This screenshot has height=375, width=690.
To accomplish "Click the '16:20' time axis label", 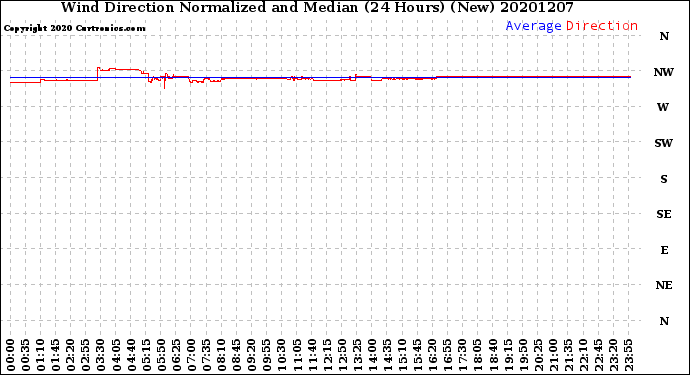I will click(433, 356).
